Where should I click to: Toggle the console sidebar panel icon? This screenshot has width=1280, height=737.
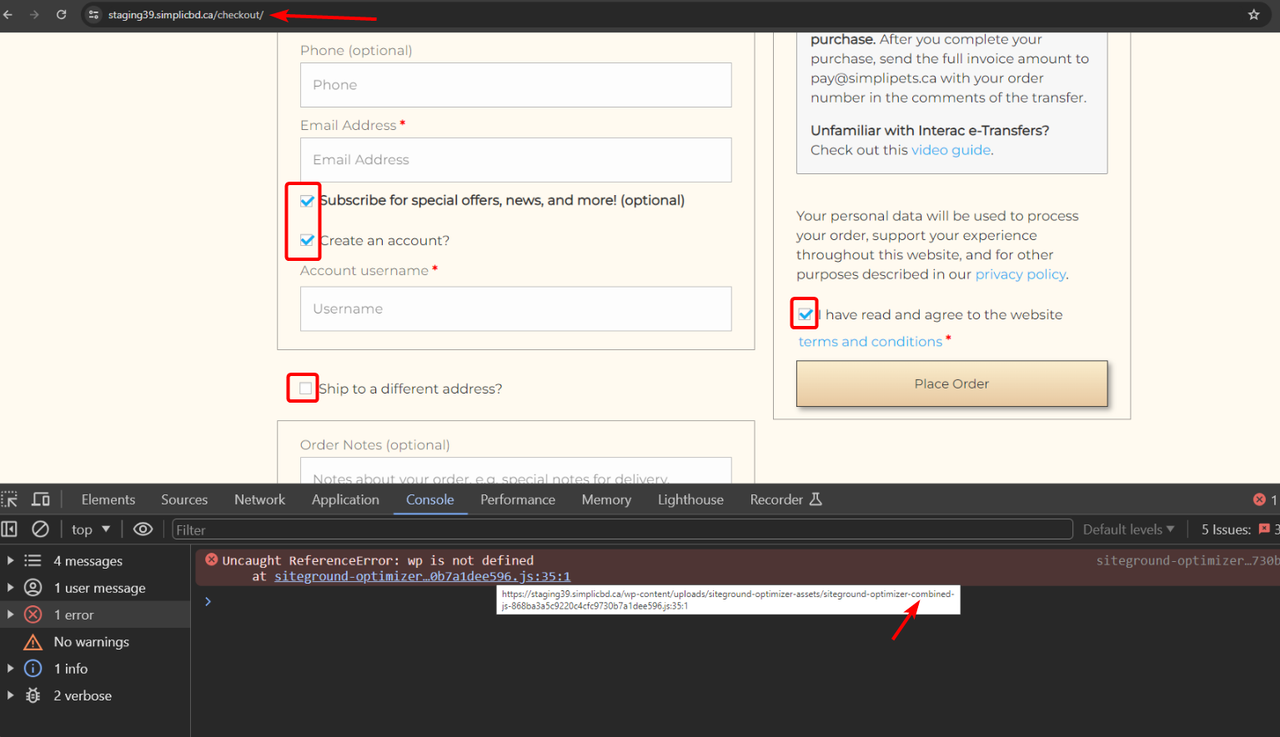[x=9, y=529]
